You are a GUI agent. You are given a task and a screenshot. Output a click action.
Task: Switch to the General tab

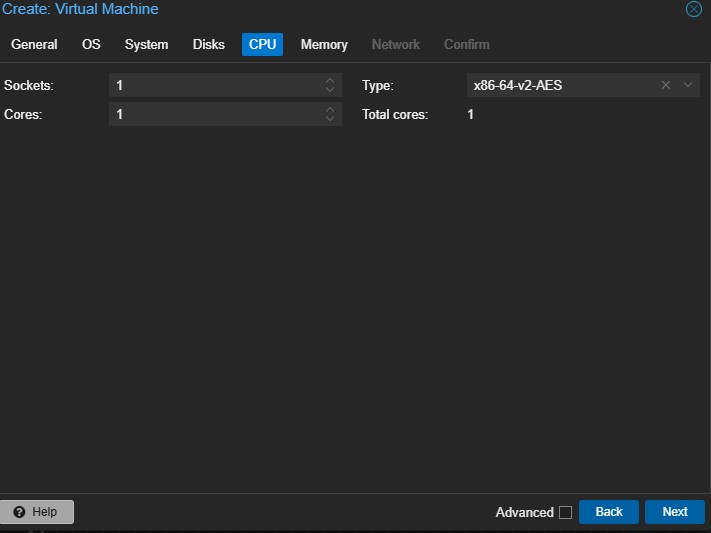tap(34, 44)
